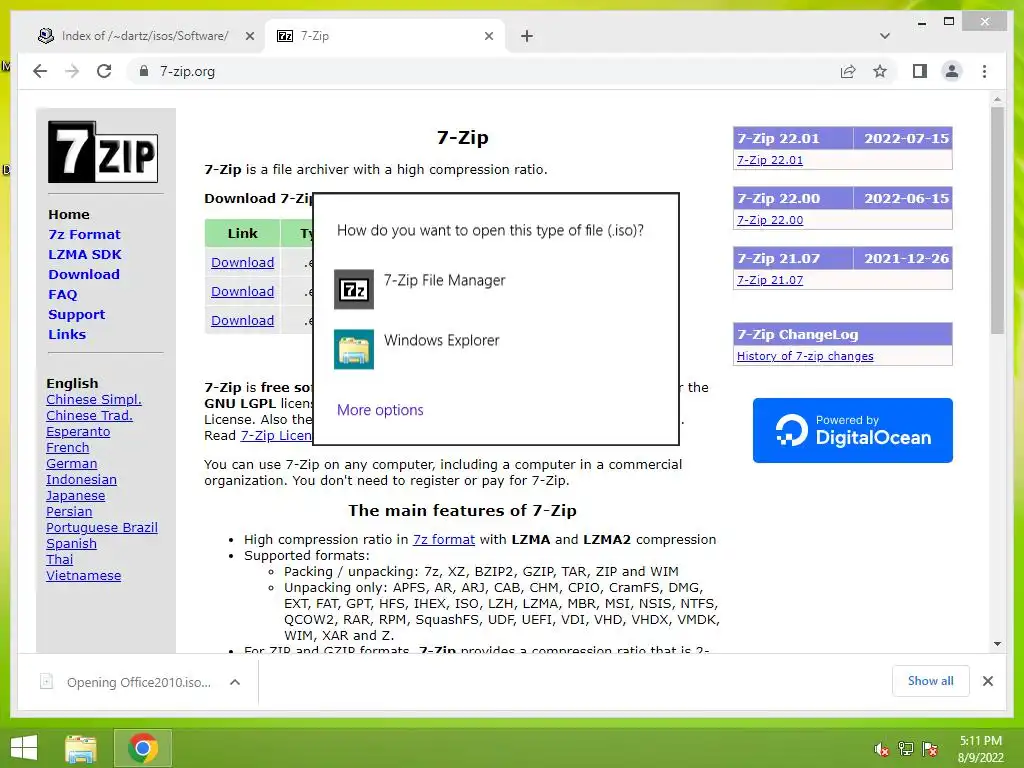1024x768 pixels.
Task: Click the Powered by DigitalOcean banner
Action: 852,430
